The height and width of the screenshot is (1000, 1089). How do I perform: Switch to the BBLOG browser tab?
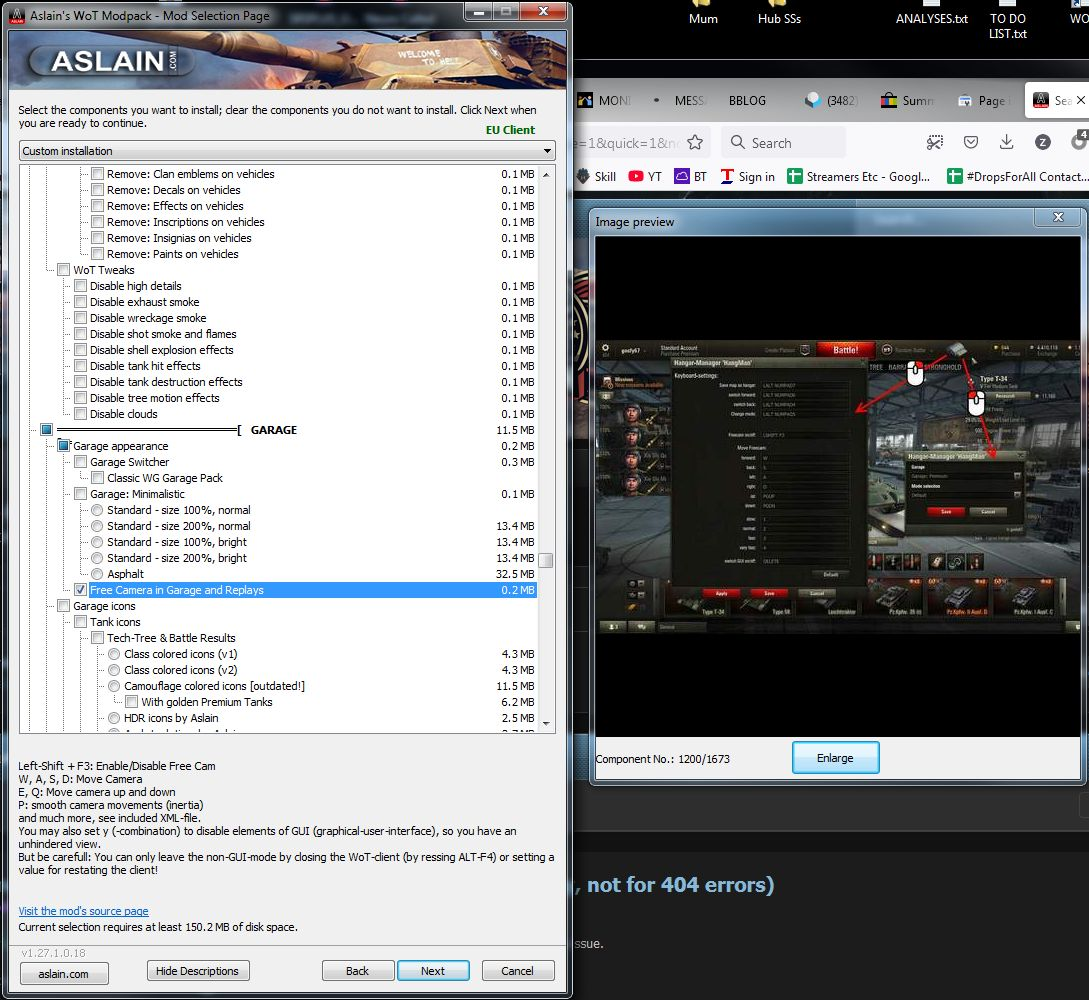pos(747,100)
